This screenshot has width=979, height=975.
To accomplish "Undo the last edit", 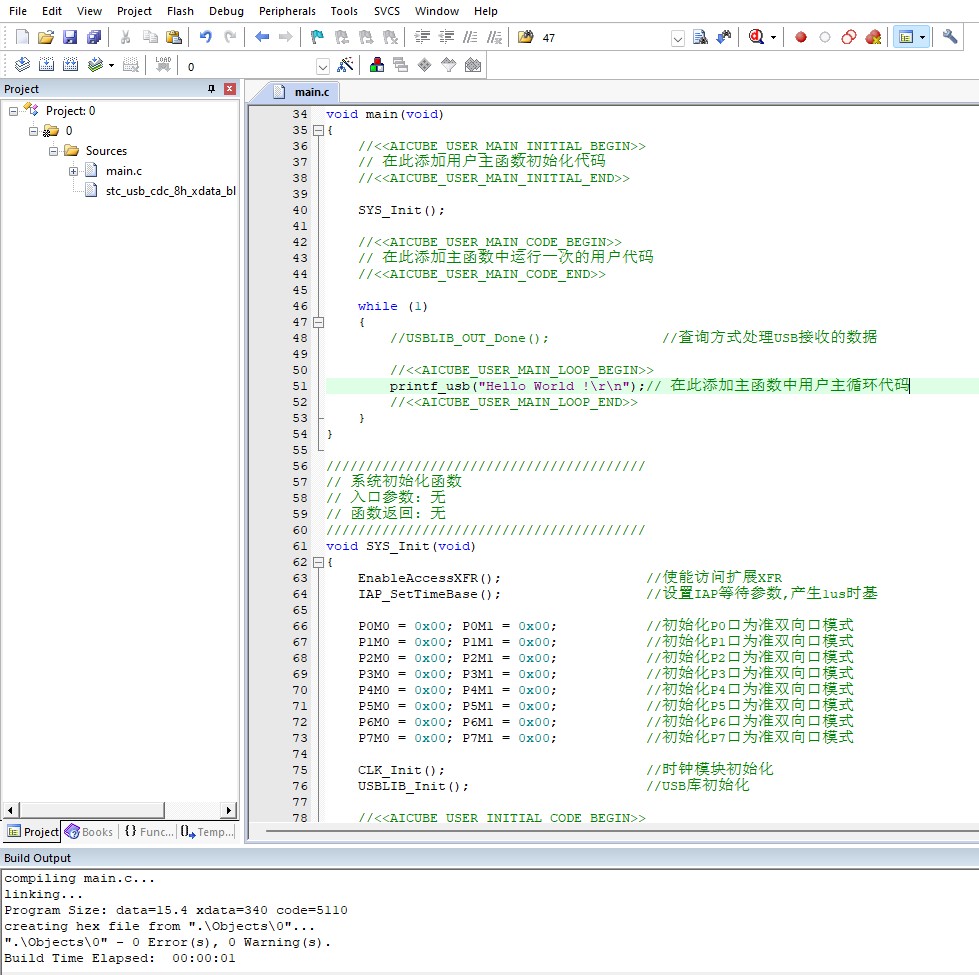I will pyautogui.click(x=205, y=37).
